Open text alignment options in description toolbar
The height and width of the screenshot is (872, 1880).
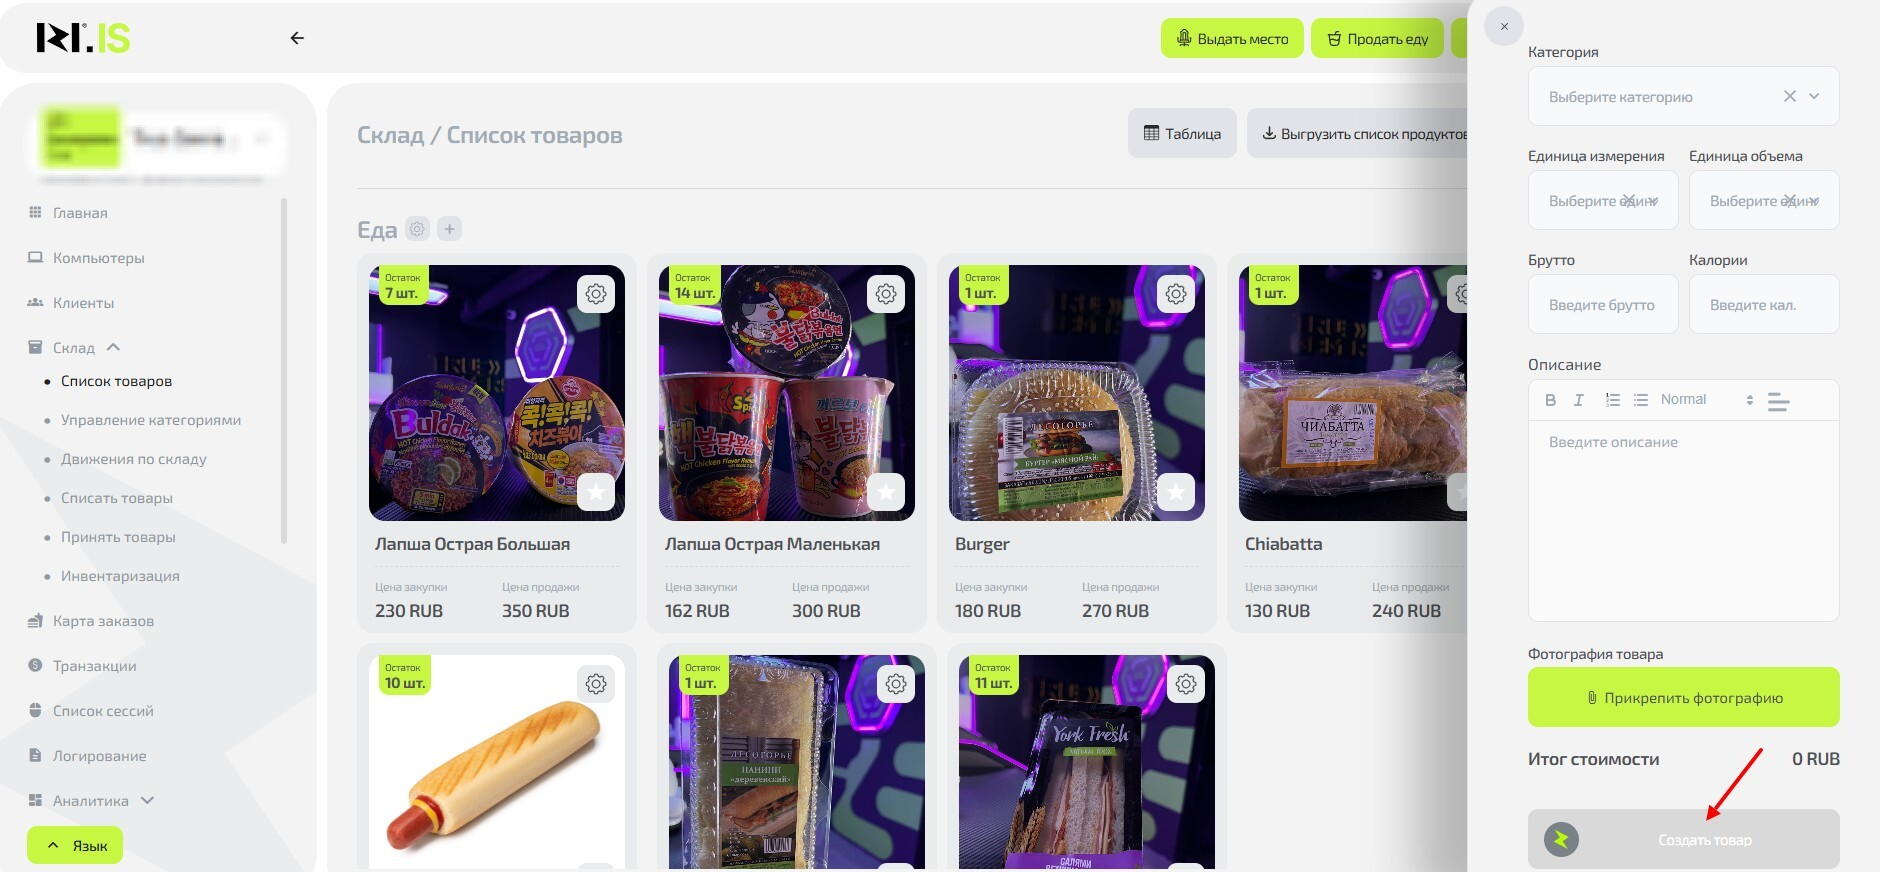point(1778,401)
